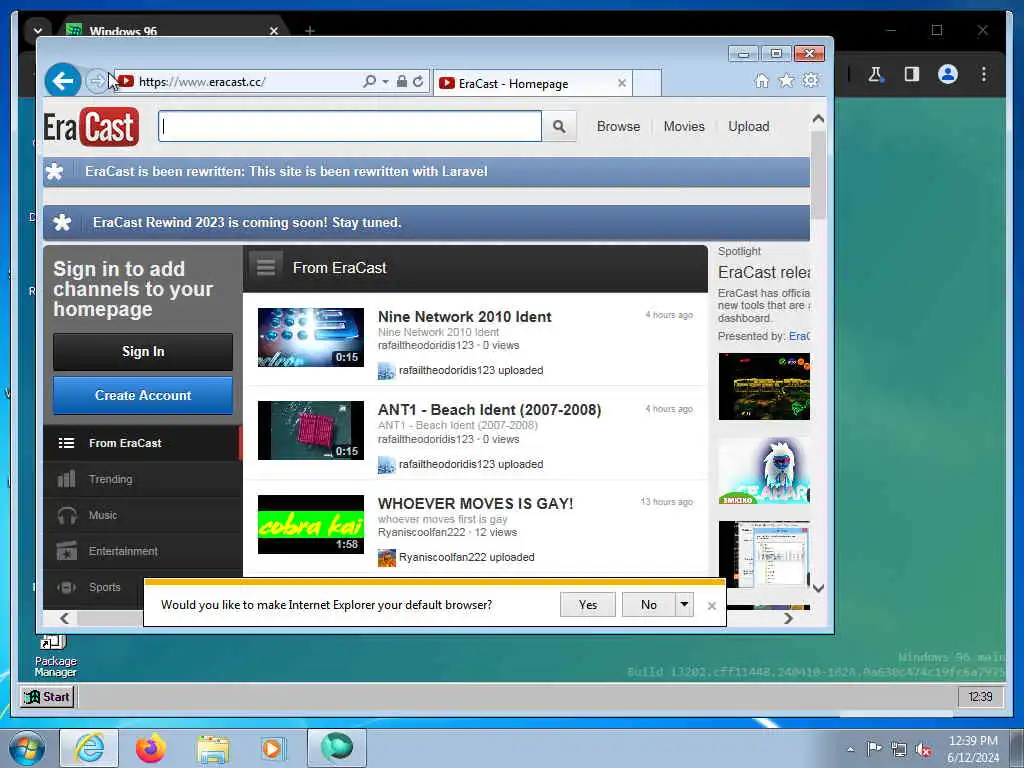Open the Upload menu link

pos(748,127)
